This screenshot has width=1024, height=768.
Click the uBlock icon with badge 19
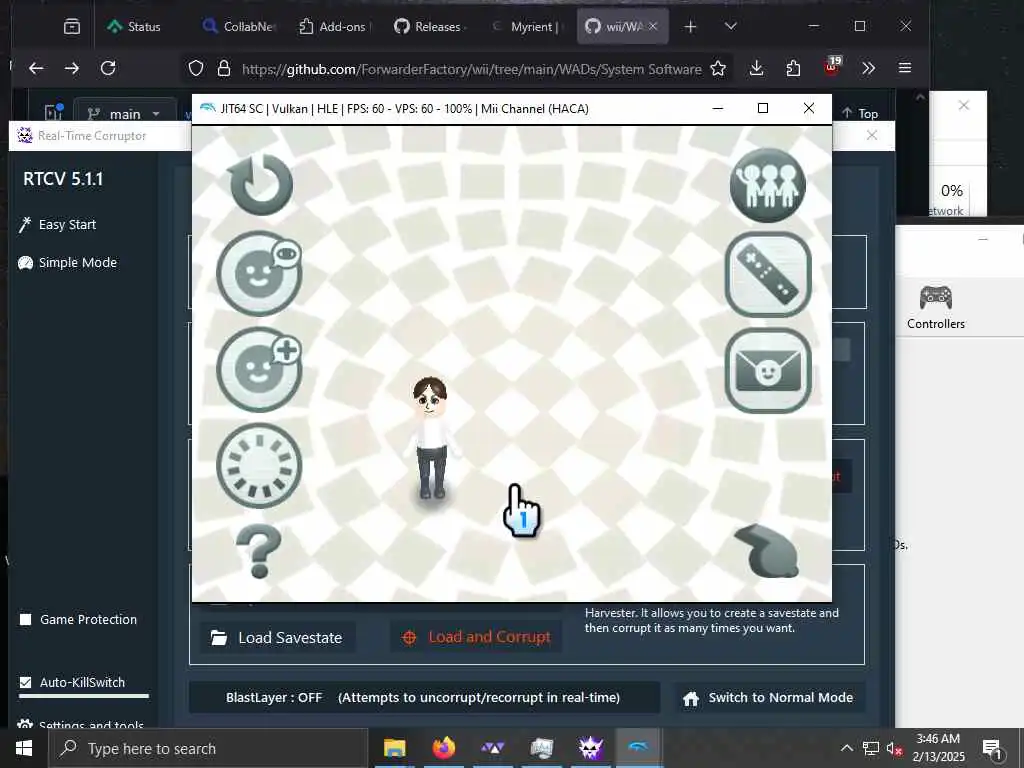(x=831, y=66)
